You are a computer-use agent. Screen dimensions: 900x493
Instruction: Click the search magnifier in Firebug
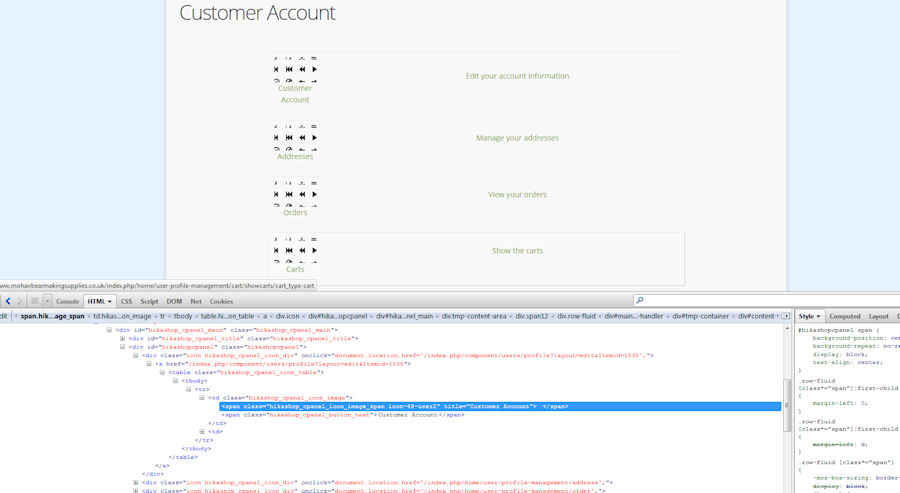click(639, 300)
